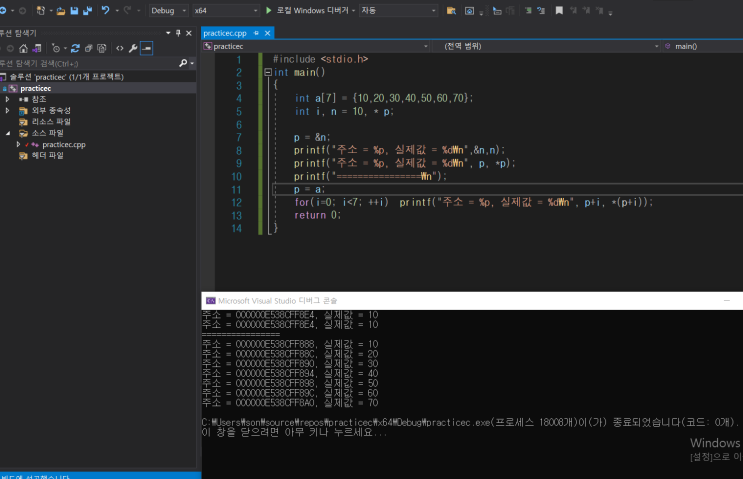743x479 pixels.
Task: Open the toolbar overflow options arrow
Action: pos(610,13)
